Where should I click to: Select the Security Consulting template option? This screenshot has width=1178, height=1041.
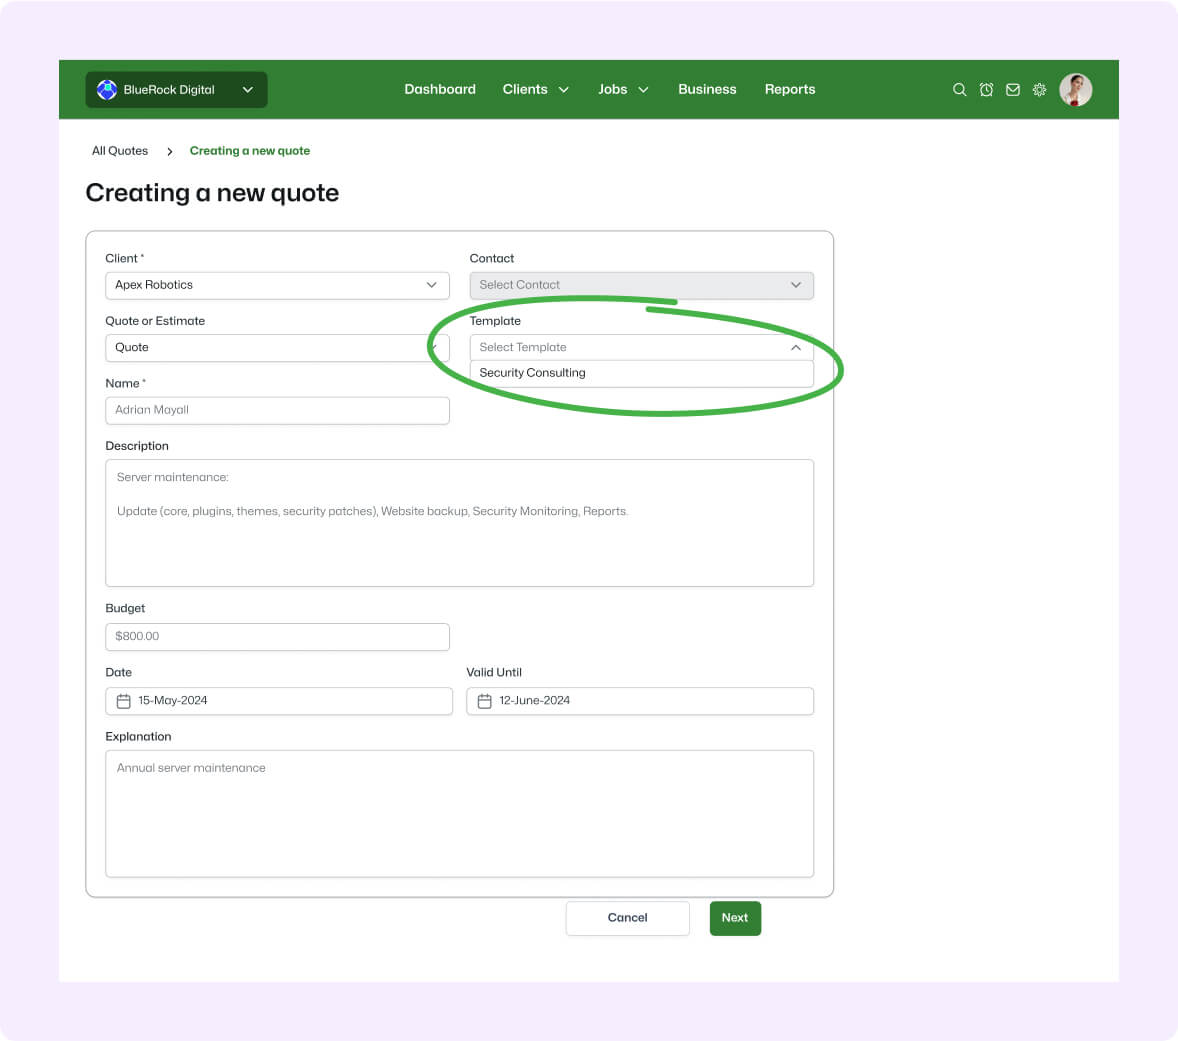tap(532, 372)
